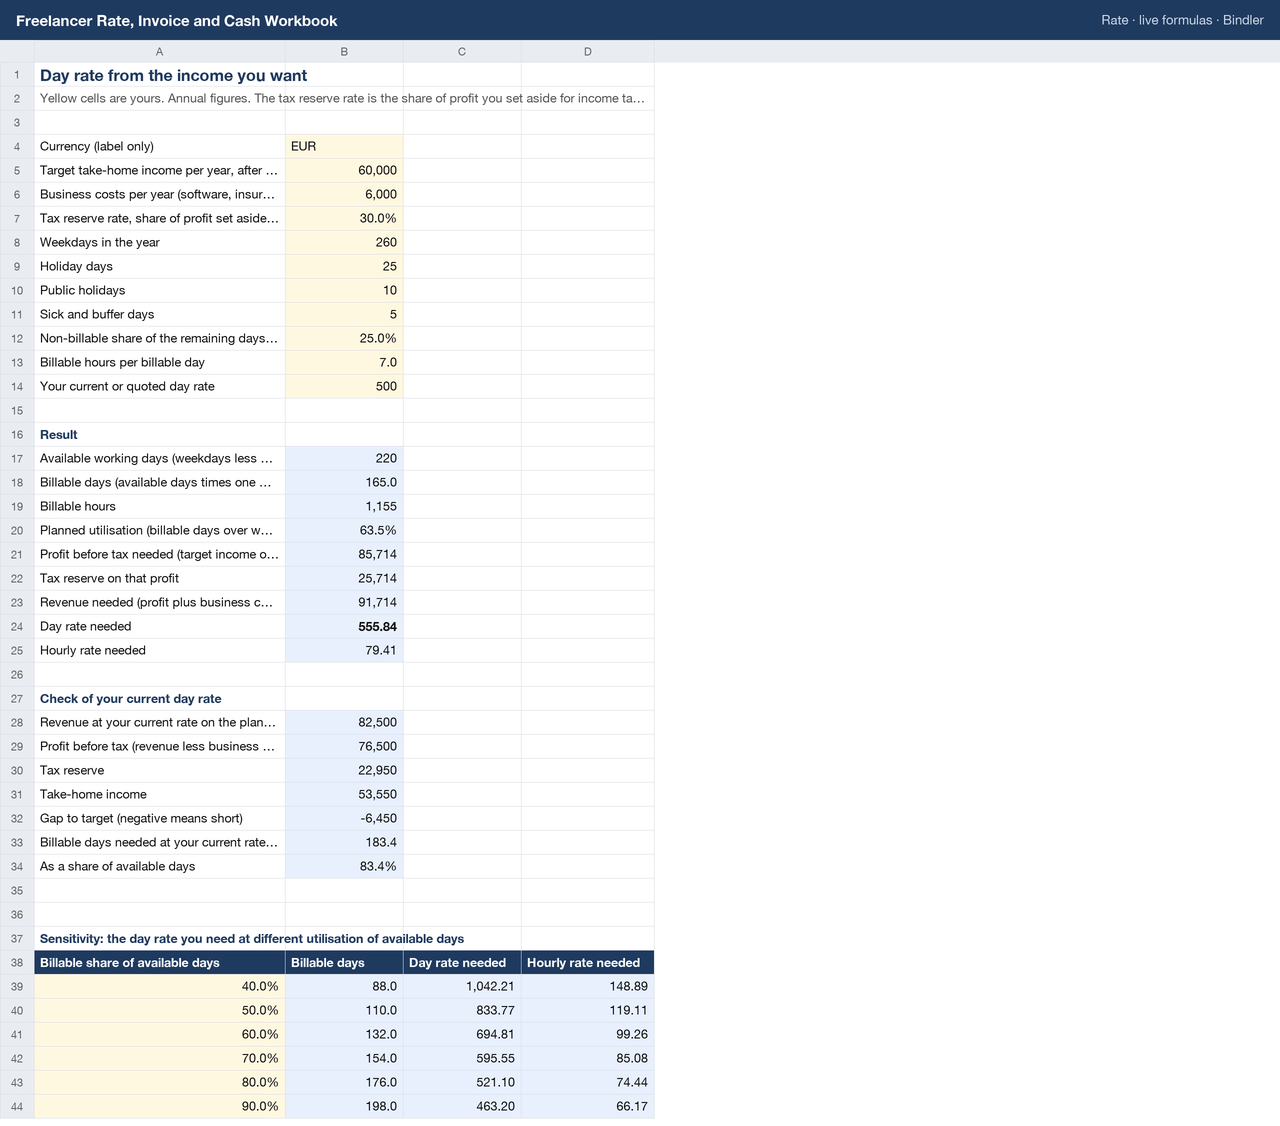Select planned utilisation 63.5%

344,530
